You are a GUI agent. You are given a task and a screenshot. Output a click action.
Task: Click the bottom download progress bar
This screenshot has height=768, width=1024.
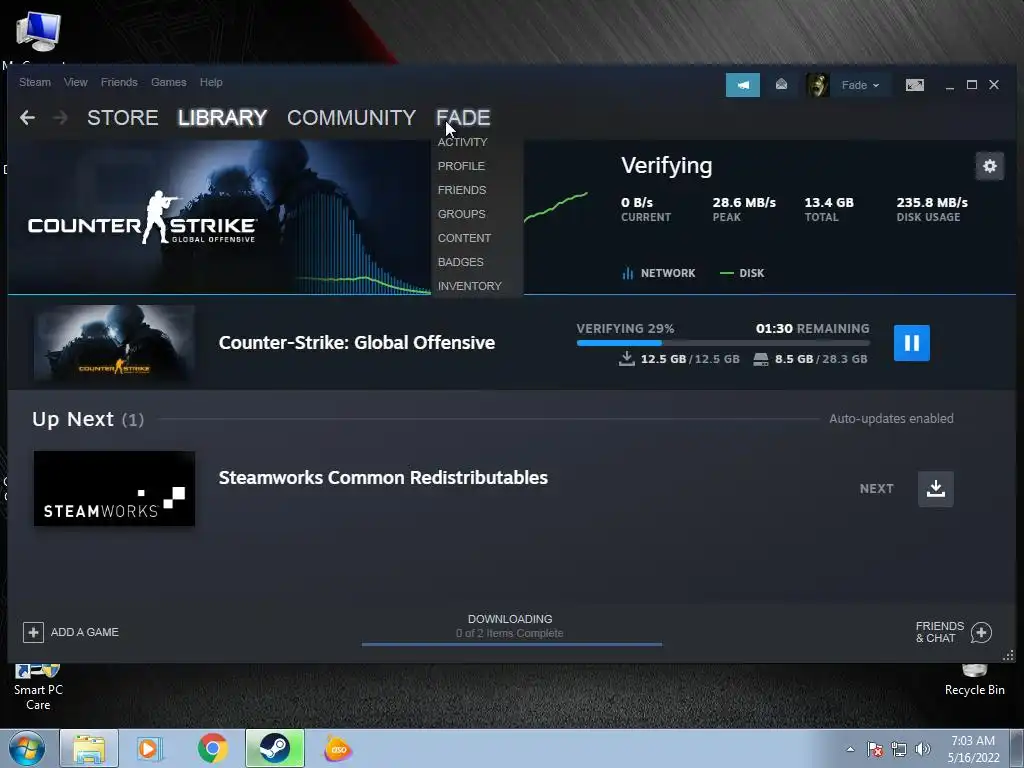coord(512,645)
